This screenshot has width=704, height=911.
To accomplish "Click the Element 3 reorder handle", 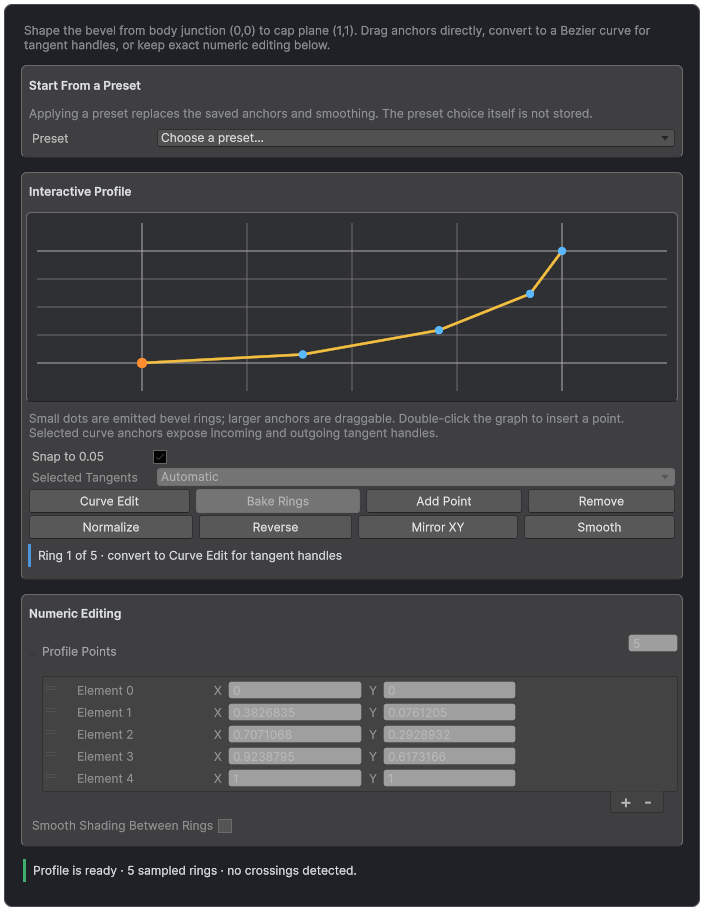I will (51, 755).
